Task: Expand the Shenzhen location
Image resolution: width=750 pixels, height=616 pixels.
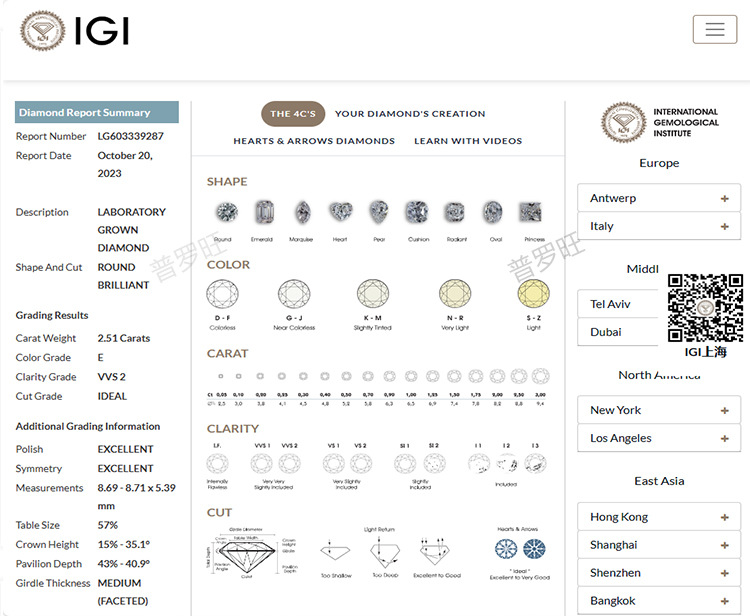Action: (659, 573)
